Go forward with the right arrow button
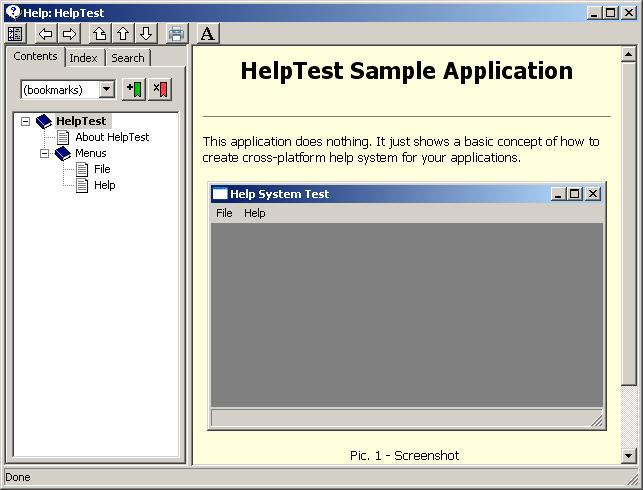 click(x=69, y=34)
